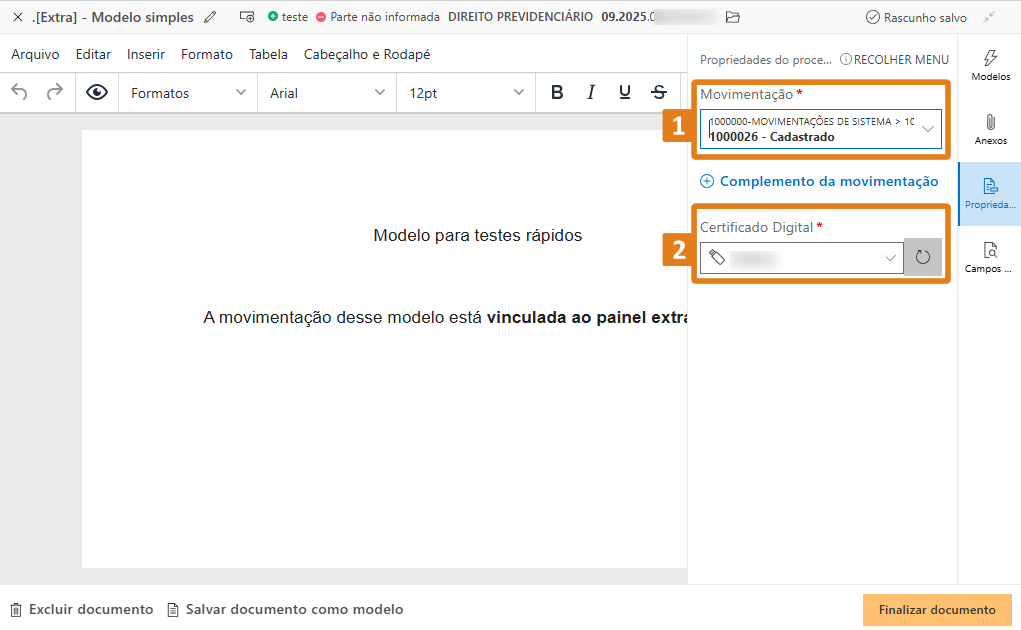Open the Tabela menu

(268, 54)
